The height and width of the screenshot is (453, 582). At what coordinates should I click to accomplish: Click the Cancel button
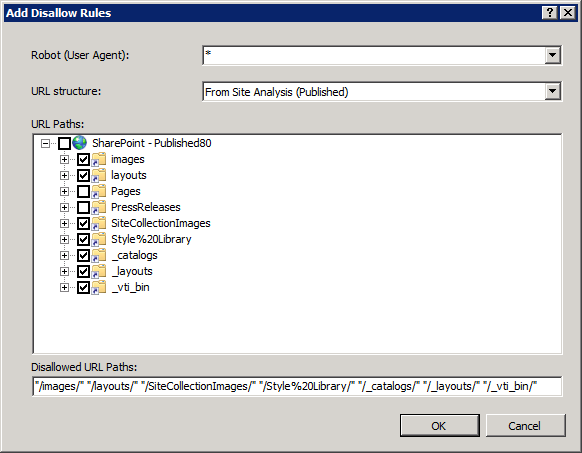coord(525,426)
